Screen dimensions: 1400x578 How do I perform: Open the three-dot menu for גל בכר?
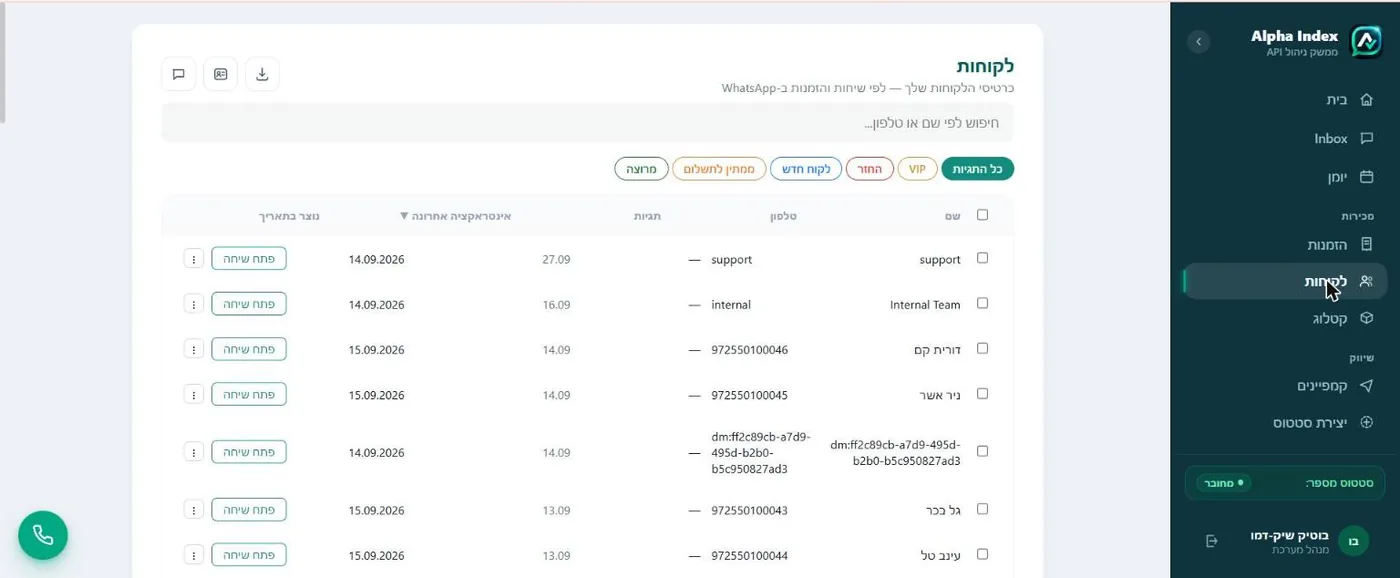coord(194,509)
